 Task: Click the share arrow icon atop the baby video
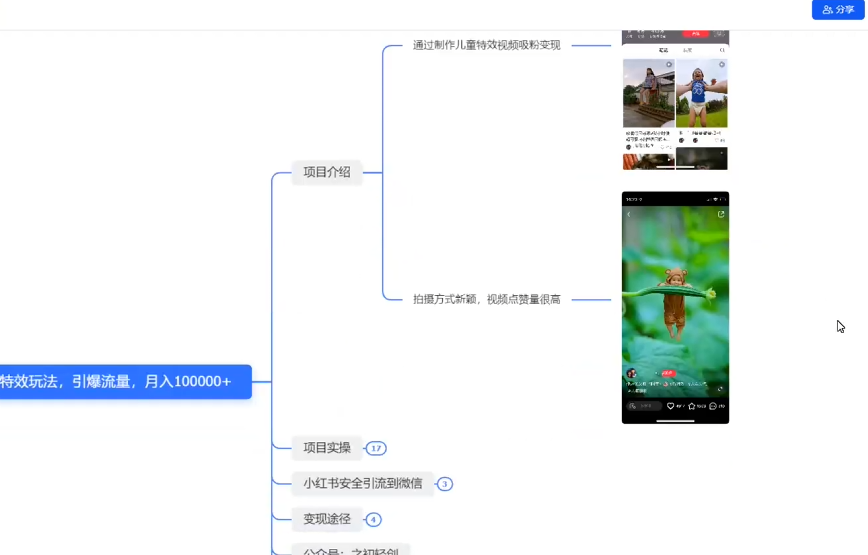point(720,214)
